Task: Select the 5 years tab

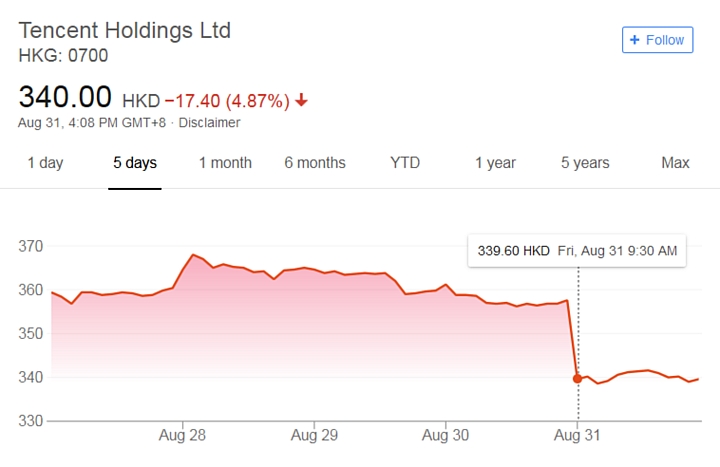Action: tap(586, 163)
